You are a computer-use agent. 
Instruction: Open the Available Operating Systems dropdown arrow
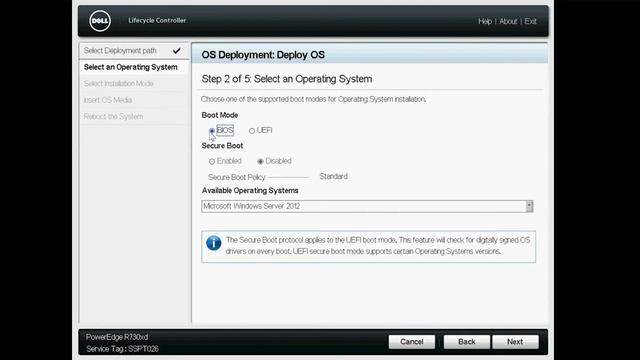coord(529,206)
